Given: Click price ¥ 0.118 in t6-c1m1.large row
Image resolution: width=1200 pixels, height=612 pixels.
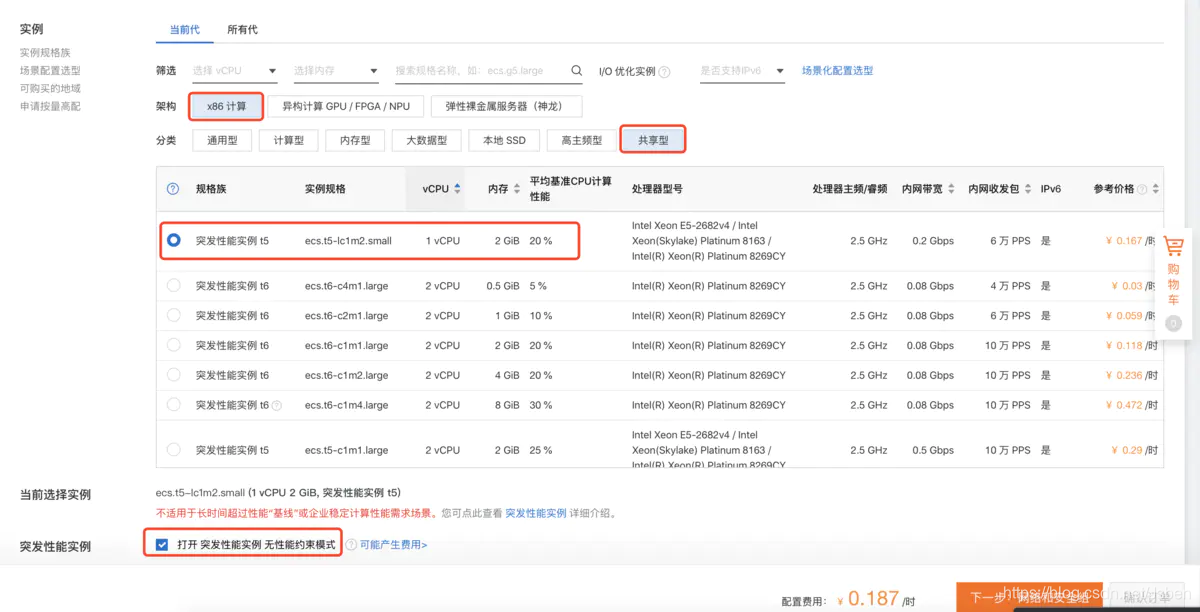Looking at the screenshot, I should point(1124,345).
